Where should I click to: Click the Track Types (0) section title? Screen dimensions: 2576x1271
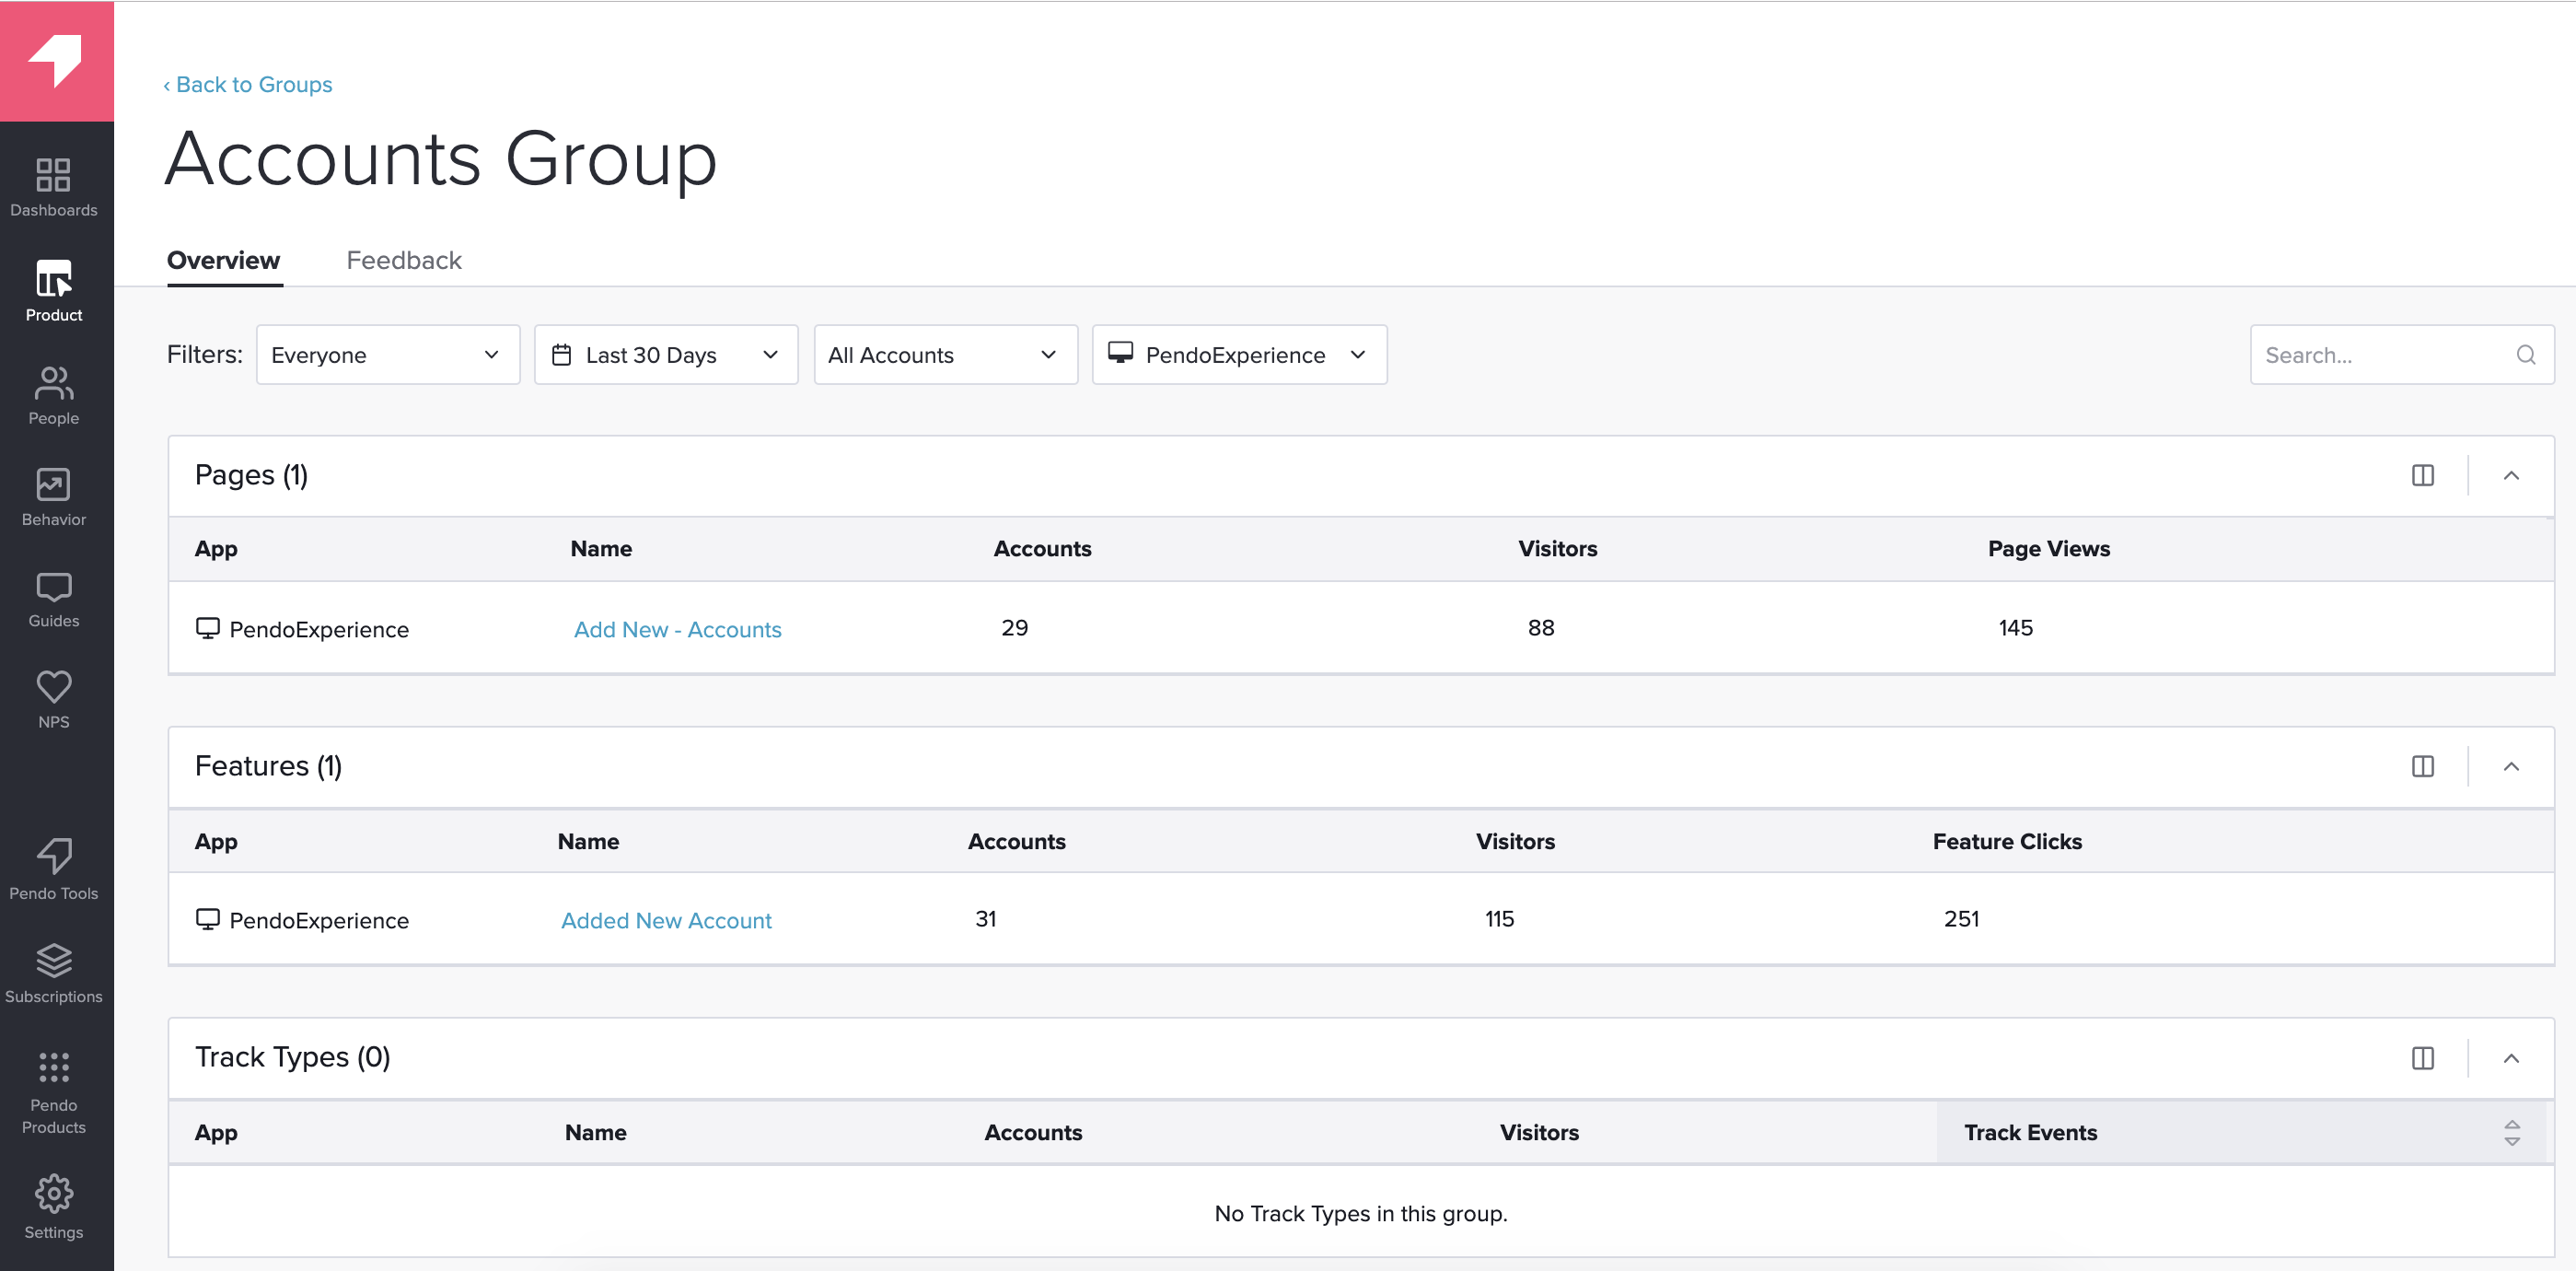coord(292,1057)
